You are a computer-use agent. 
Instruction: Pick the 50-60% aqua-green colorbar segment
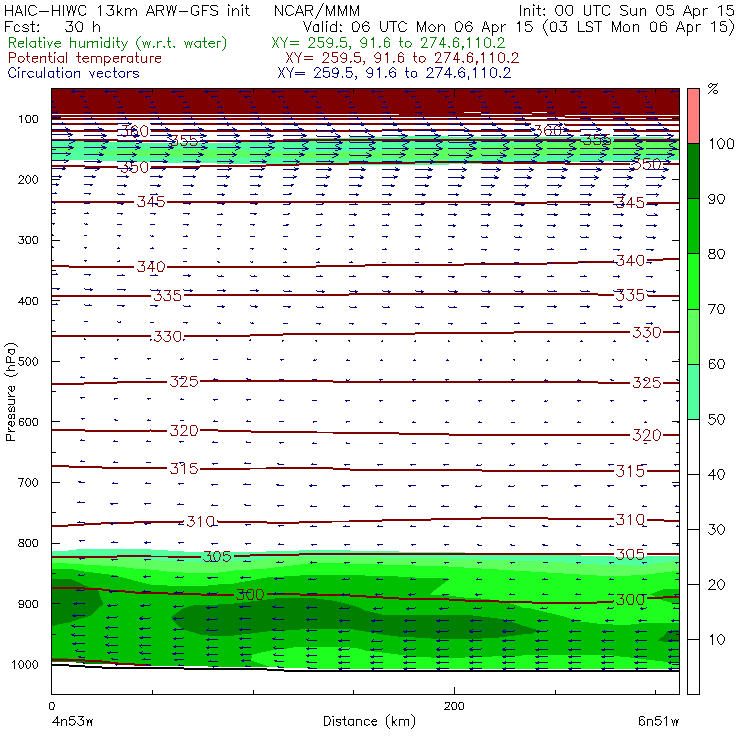click(693, 392)
